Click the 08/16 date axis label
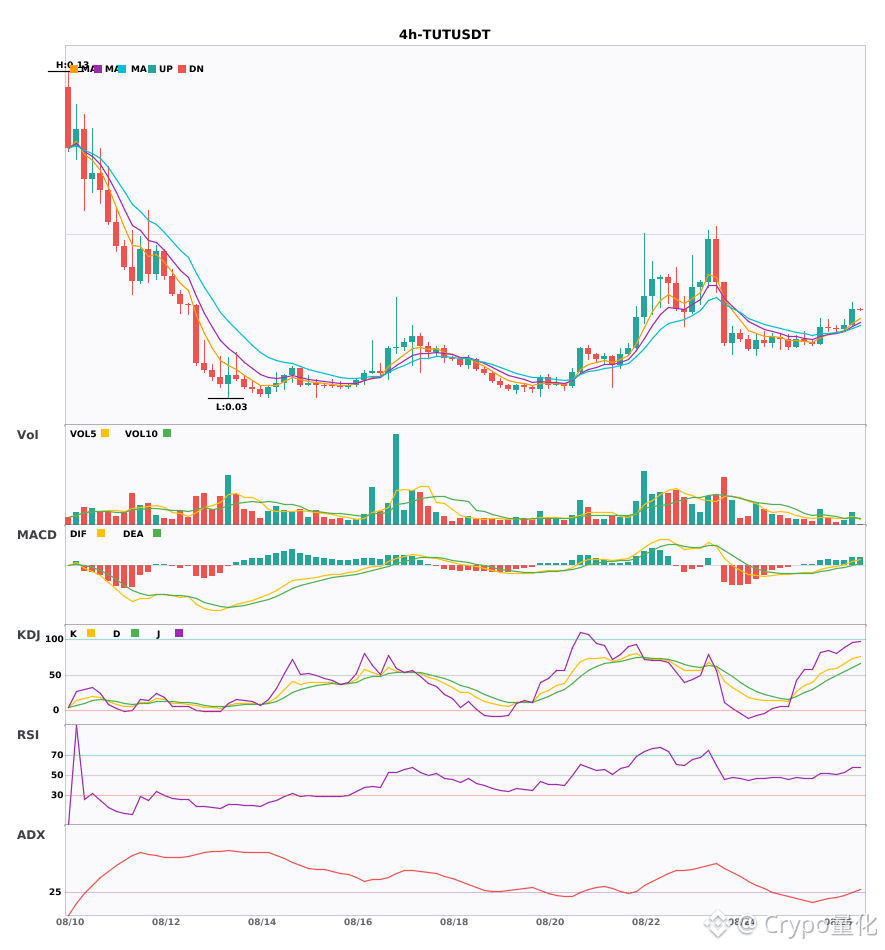885x950 pixels. (x=358, y=922)
